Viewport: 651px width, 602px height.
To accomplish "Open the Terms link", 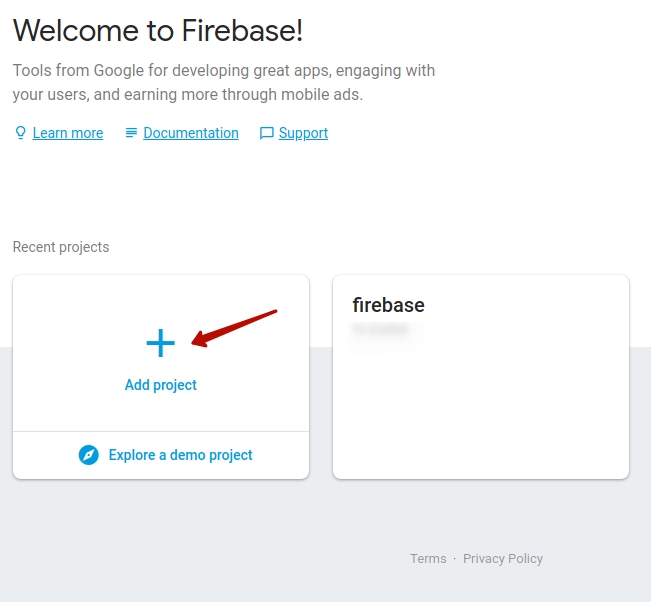I will point(428,558).
